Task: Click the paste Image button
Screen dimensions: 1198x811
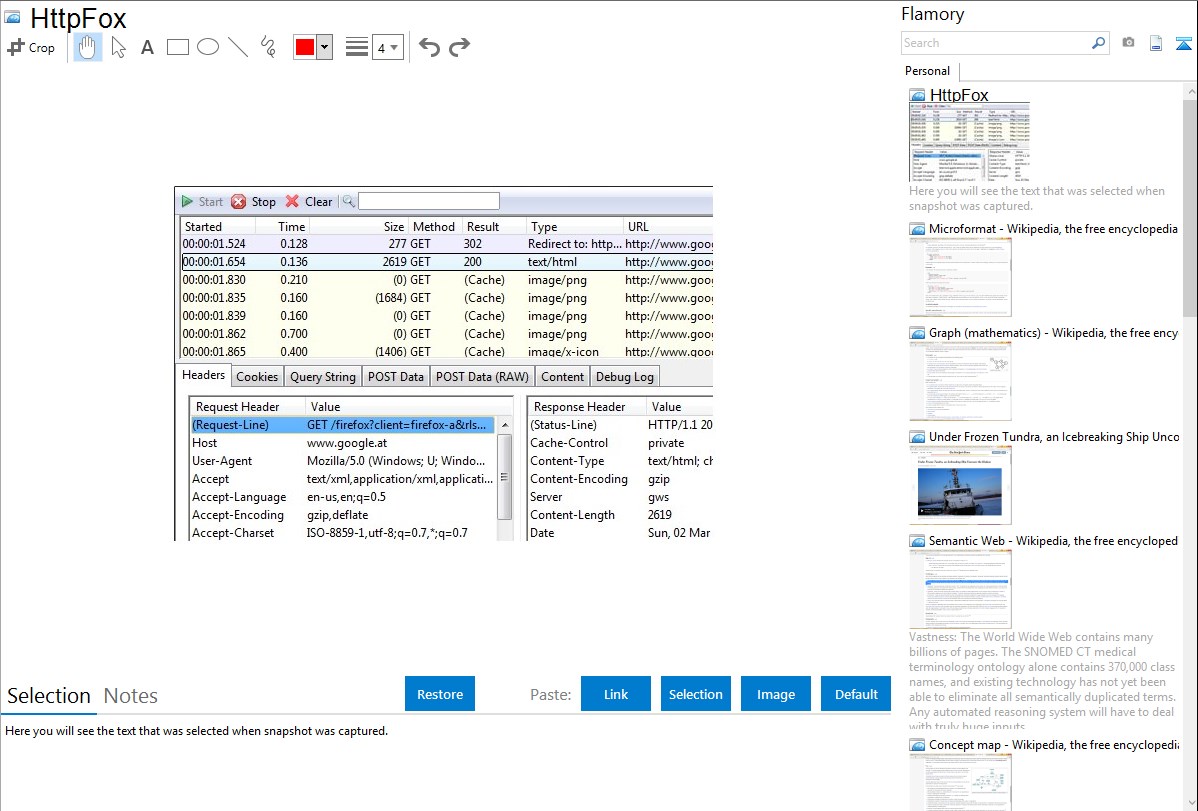Action: click(775, 694)
